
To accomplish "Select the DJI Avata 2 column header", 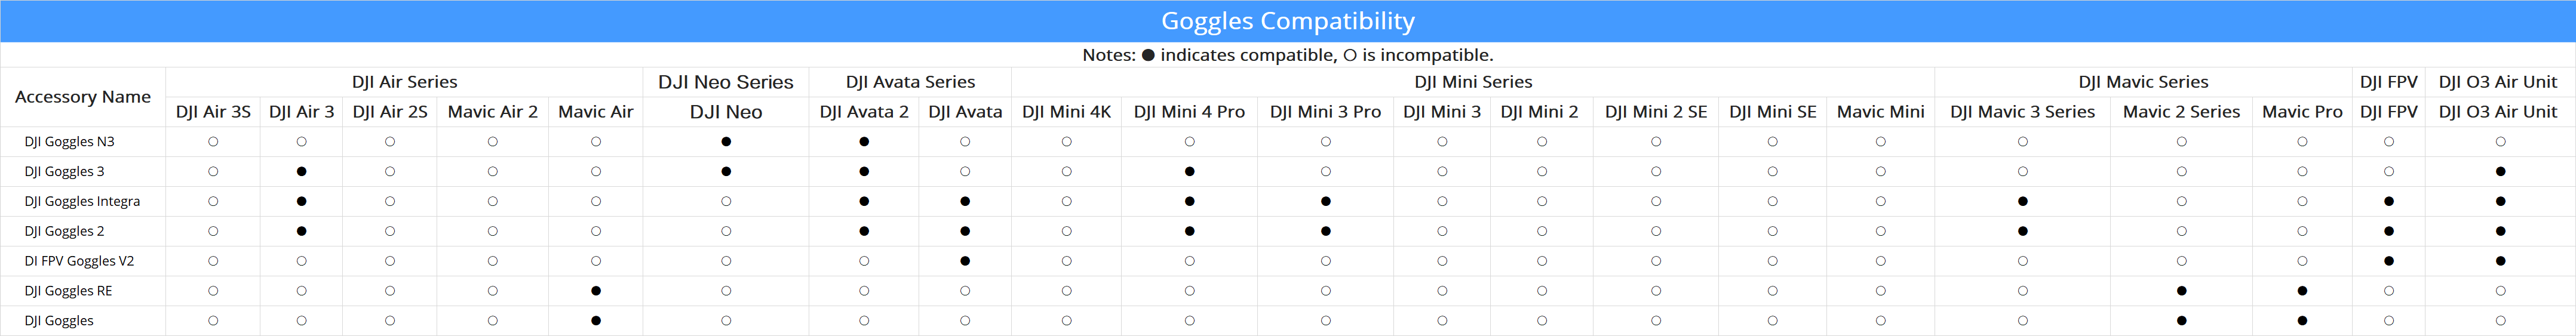I will pos(864,112).
